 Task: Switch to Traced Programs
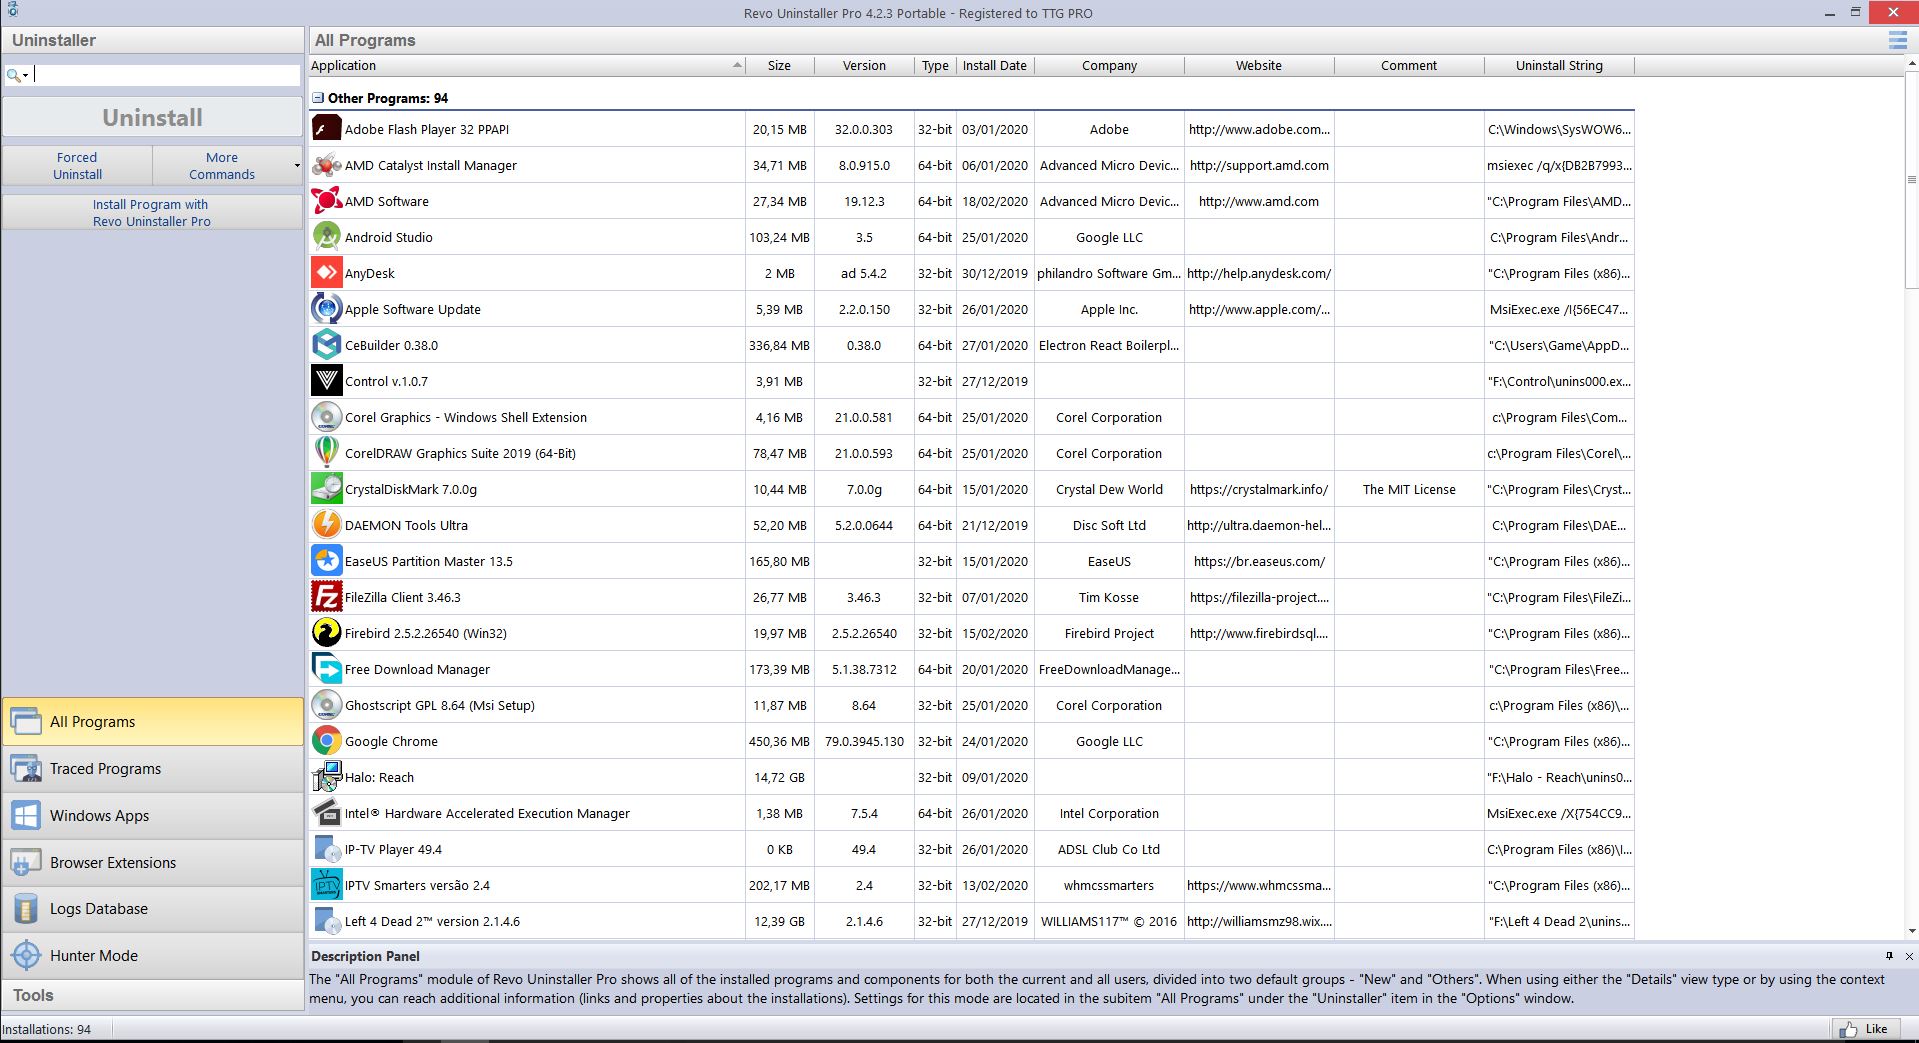coord(153,768)
